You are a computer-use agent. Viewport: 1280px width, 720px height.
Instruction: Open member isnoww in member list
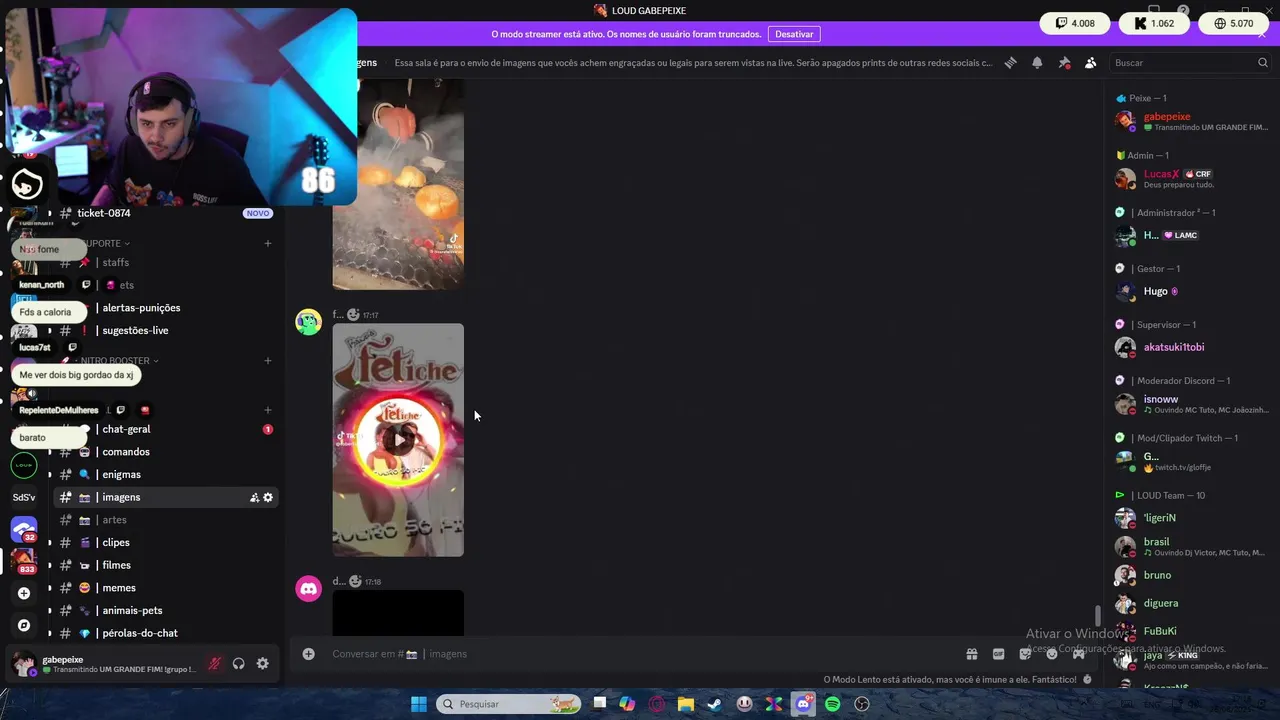point(1194,404)
